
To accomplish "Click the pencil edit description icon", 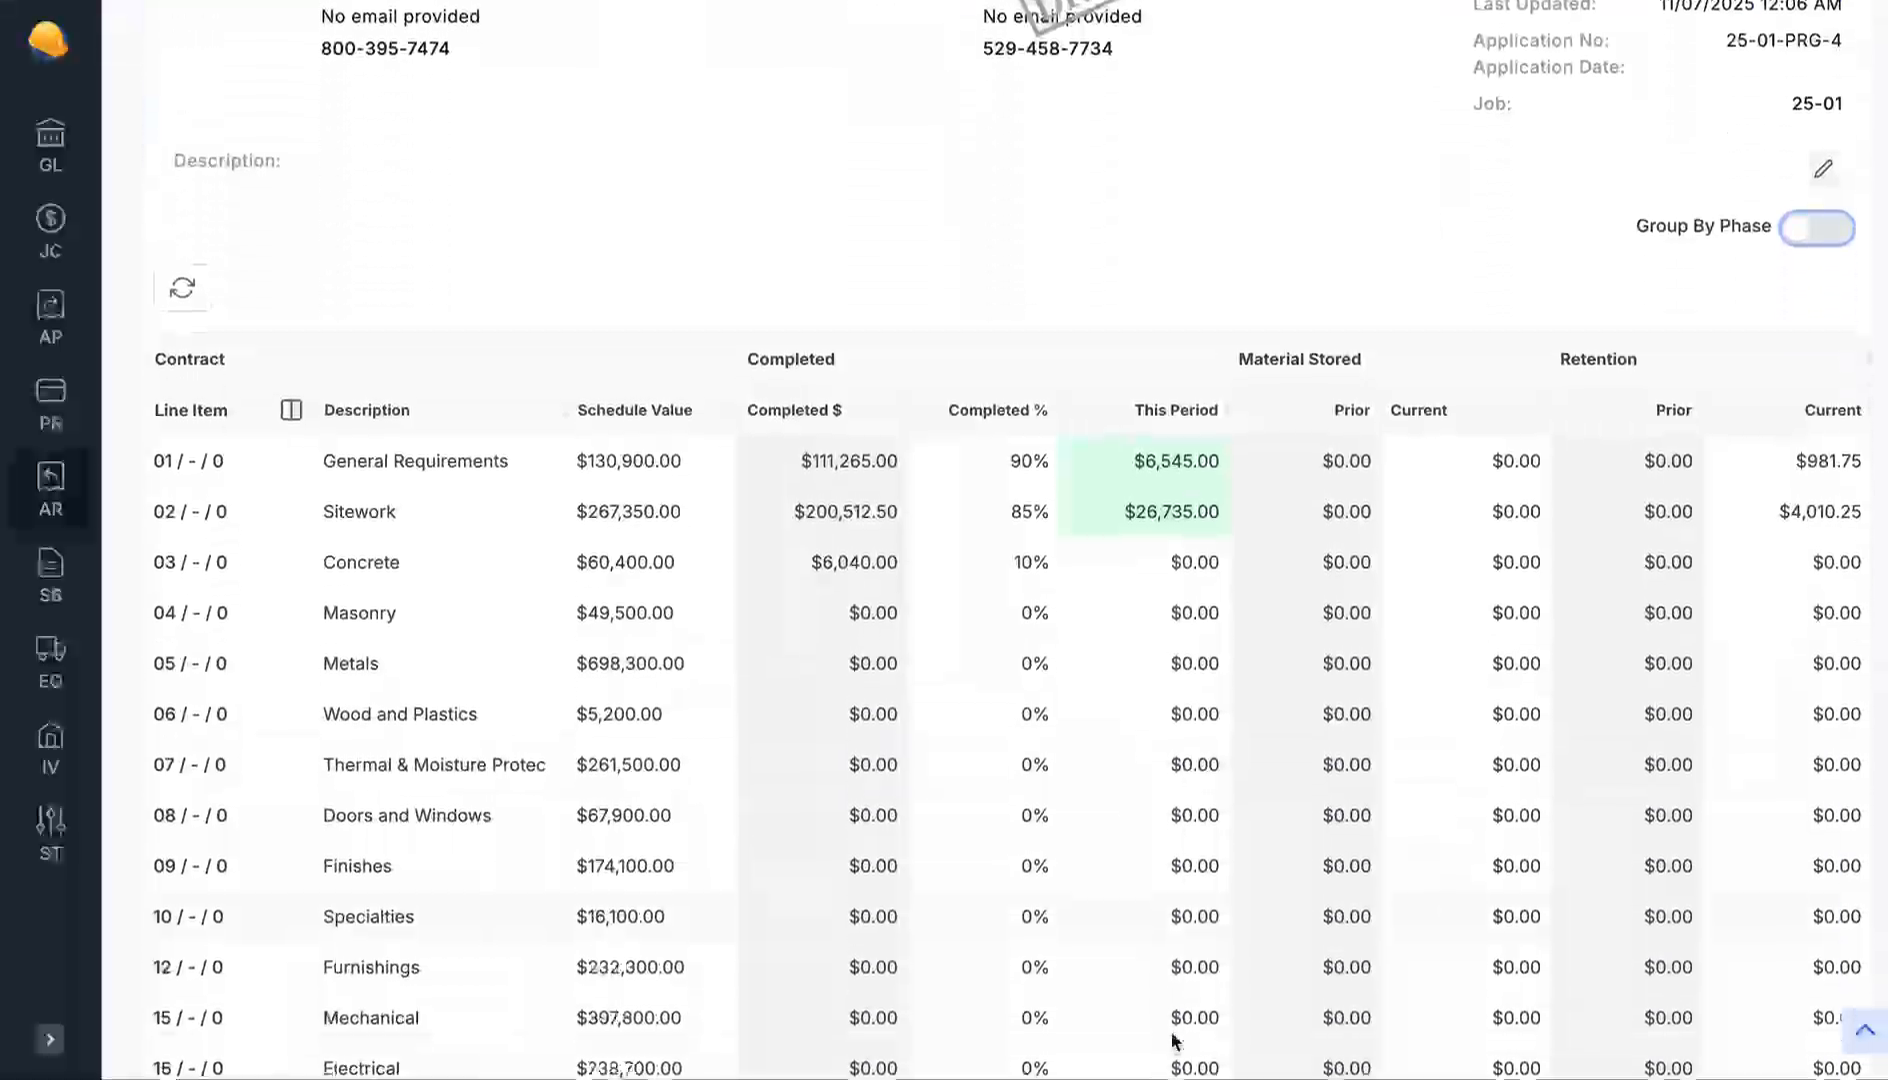I will tap(1823, 169).
